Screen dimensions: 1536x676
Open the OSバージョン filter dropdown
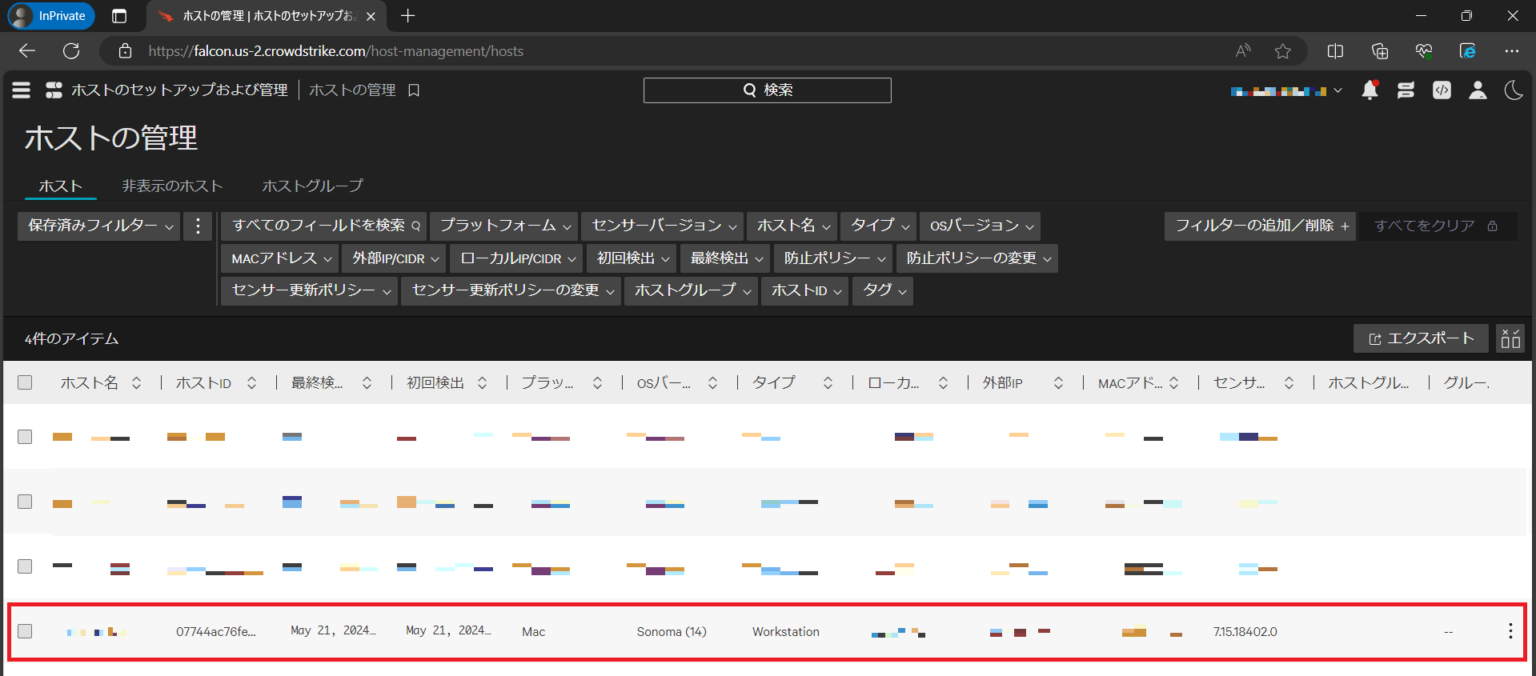pyautogui.click(x=979, y=225)
